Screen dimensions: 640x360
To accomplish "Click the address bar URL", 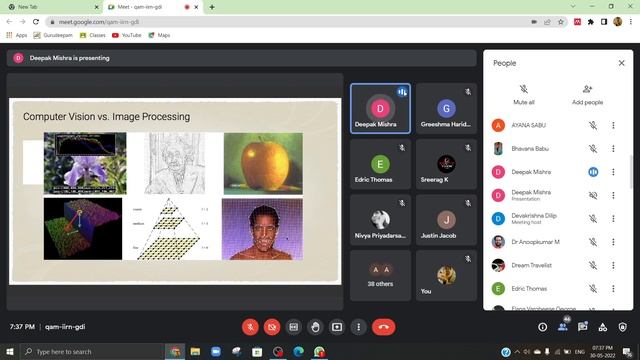I will pos(99,22).
